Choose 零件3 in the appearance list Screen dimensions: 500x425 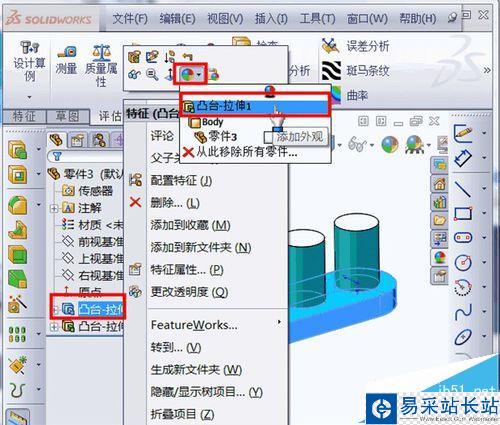point(216,136)
